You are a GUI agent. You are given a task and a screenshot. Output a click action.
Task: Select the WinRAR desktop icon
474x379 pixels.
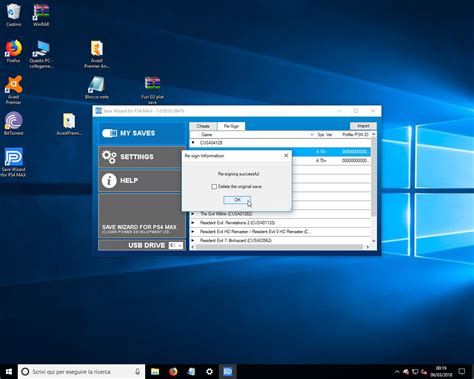pos(41,15)
